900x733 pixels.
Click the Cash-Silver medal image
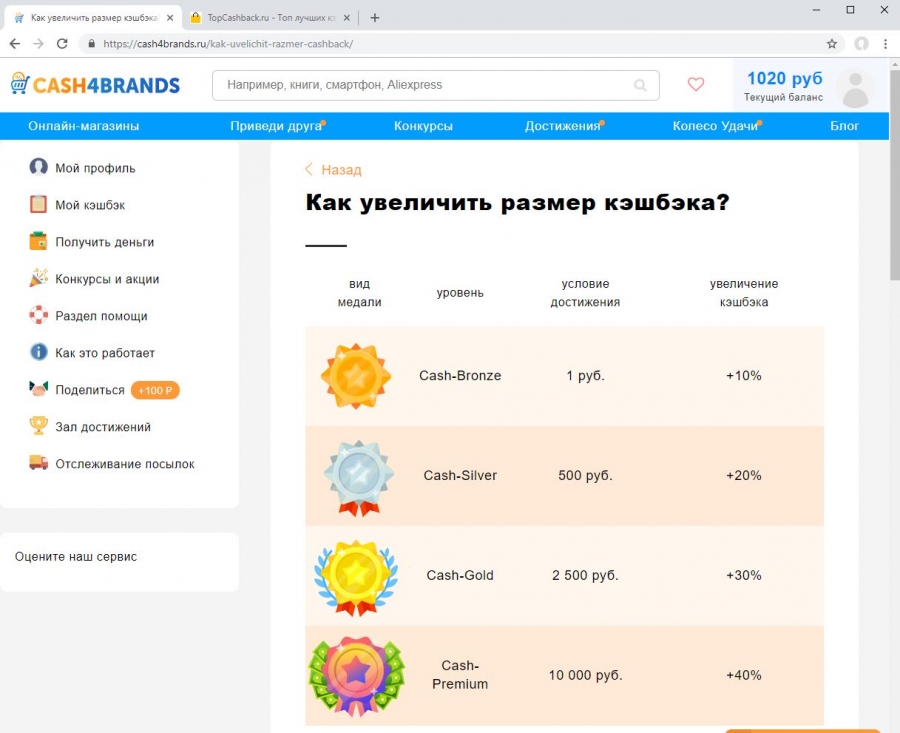(x=359, y=478)
